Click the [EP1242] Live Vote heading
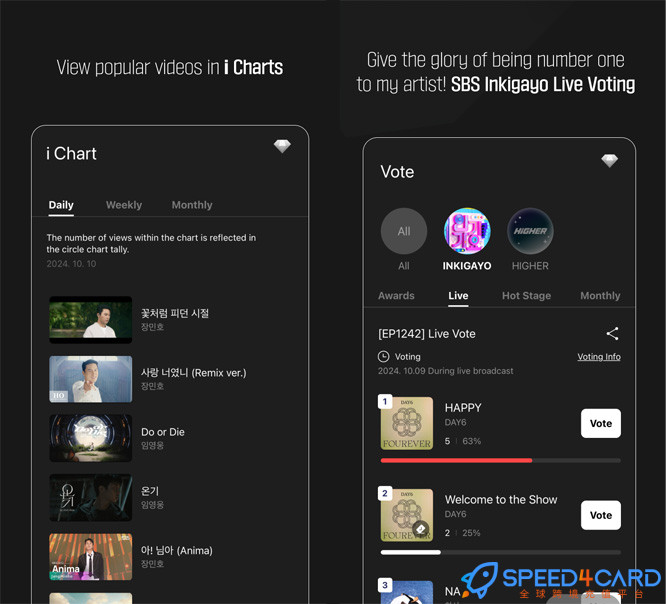This screenshot has height=604, width=666. [x=427, y=334]
